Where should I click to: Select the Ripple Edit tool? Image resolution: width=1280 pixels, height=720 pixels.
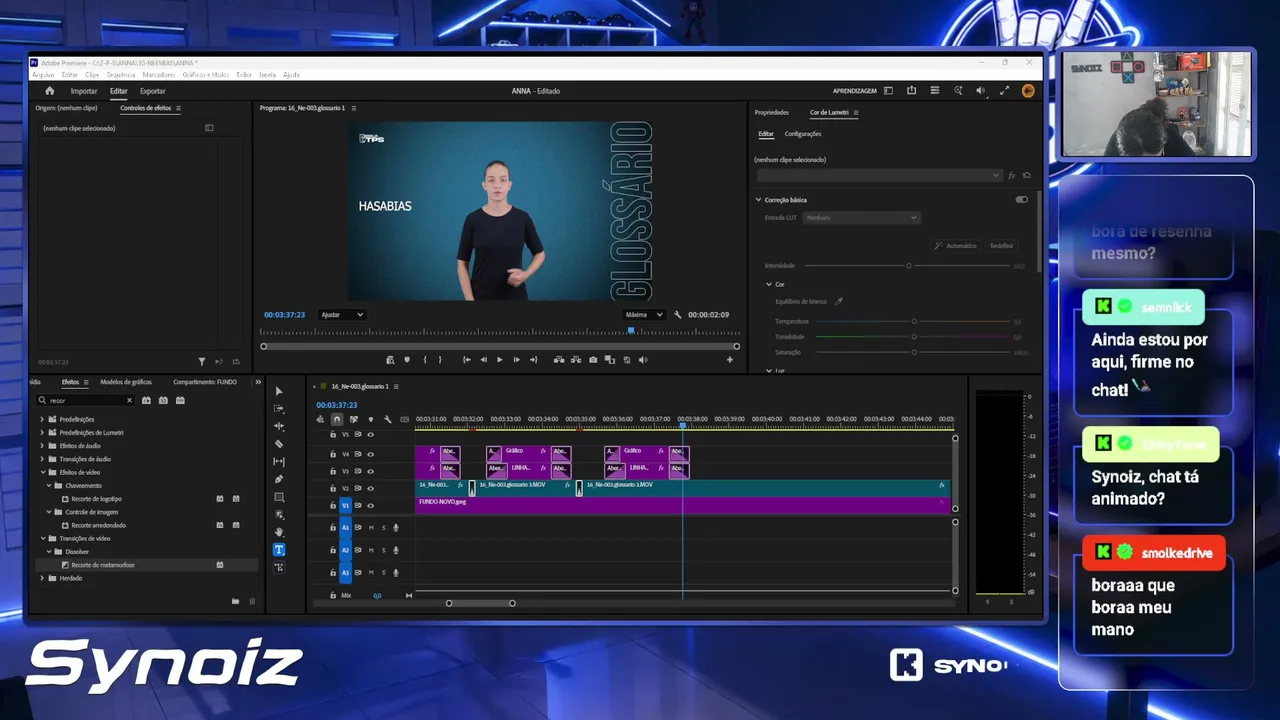coord(279,426)
